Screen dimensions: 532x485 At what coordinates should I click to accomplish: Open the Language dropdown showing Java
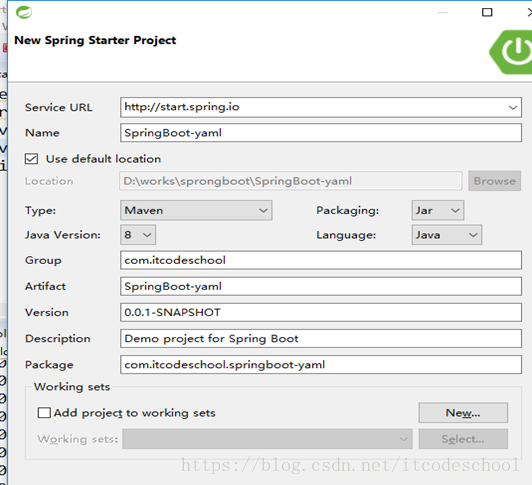click(446, 235)
